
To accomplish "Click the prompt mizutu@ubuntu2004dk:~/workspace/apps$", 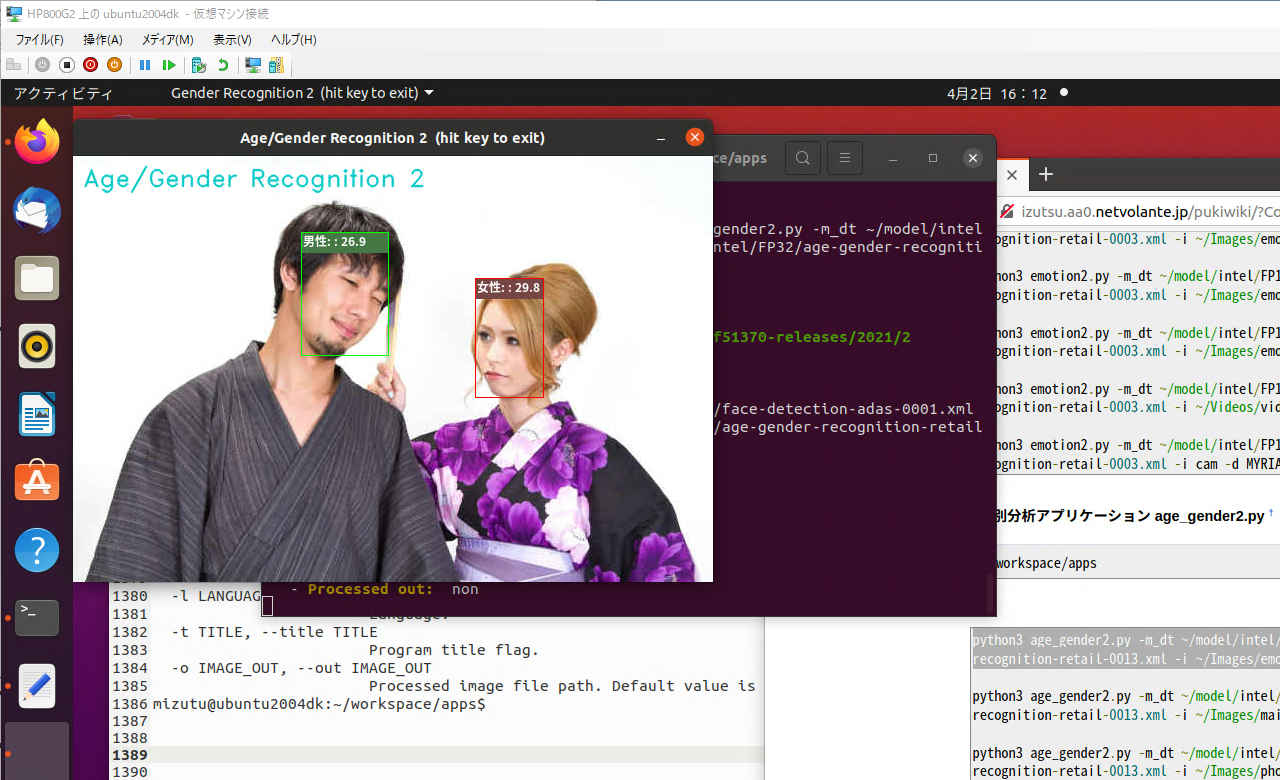I will (x=319, y=704).
